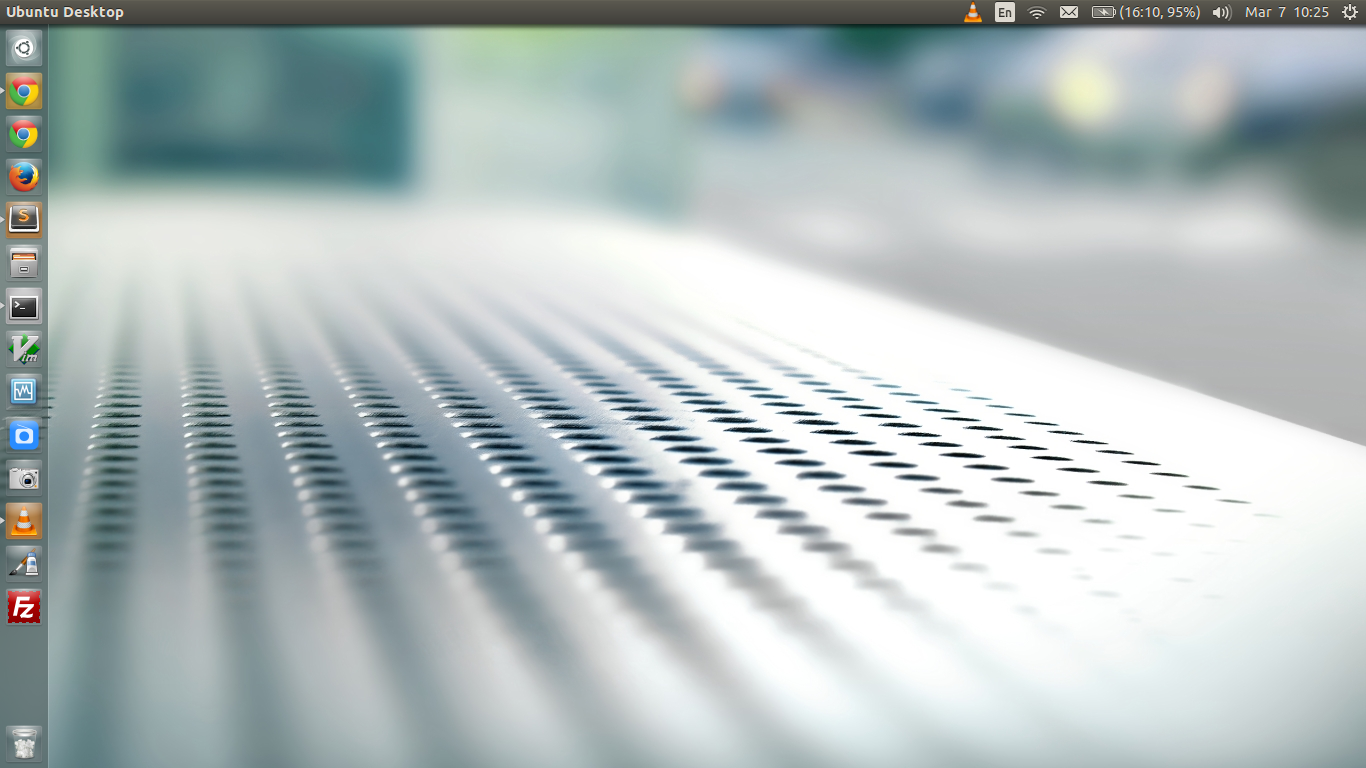
Task: Launch gVim from the launcher
Action: pyautogui.click(x=24, y=349)
